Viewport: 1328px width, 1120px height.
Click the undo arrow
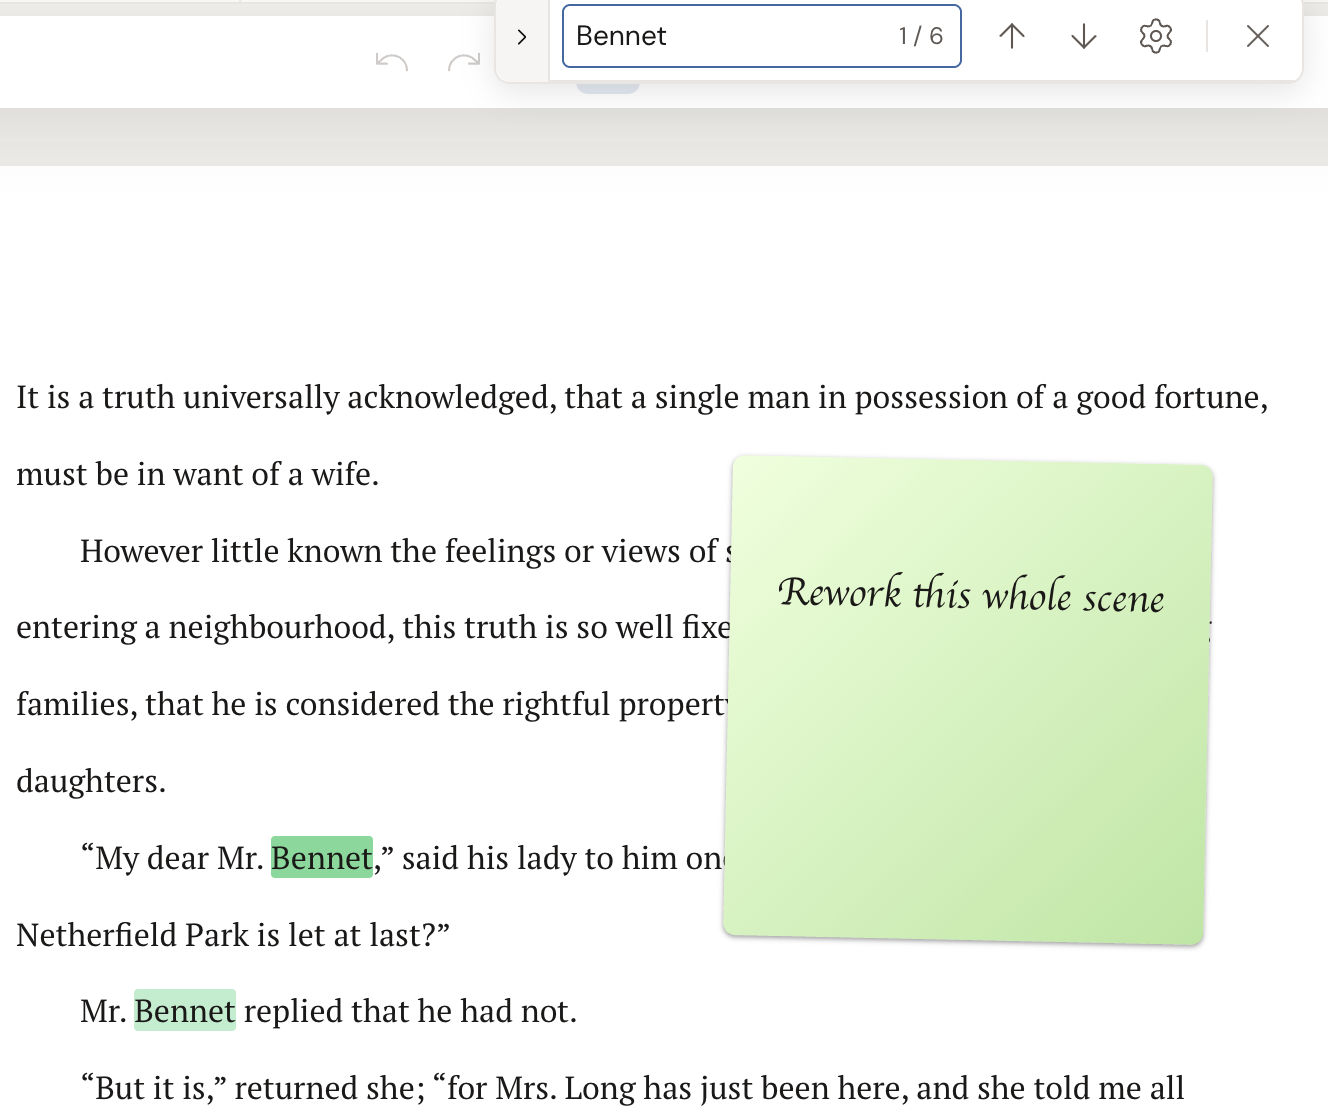coord(392,63)
